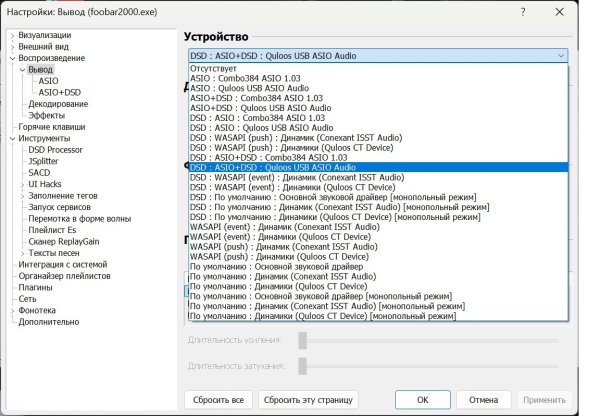Expand the Внешний вид tree node
The height and width of the screenshot is (416, 600).
pyautogui.click(x=13, y=47)
